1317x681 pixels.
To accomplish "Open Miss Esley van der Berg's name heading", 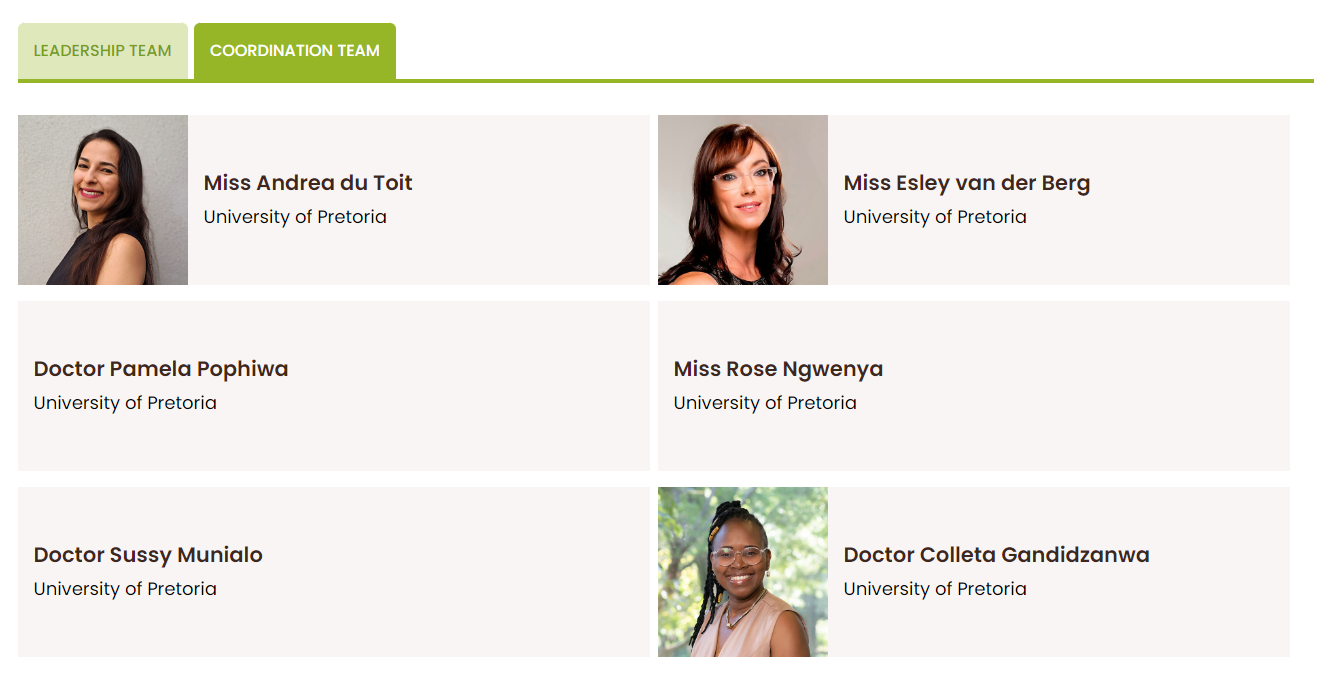I will click(x=966, y=183).
